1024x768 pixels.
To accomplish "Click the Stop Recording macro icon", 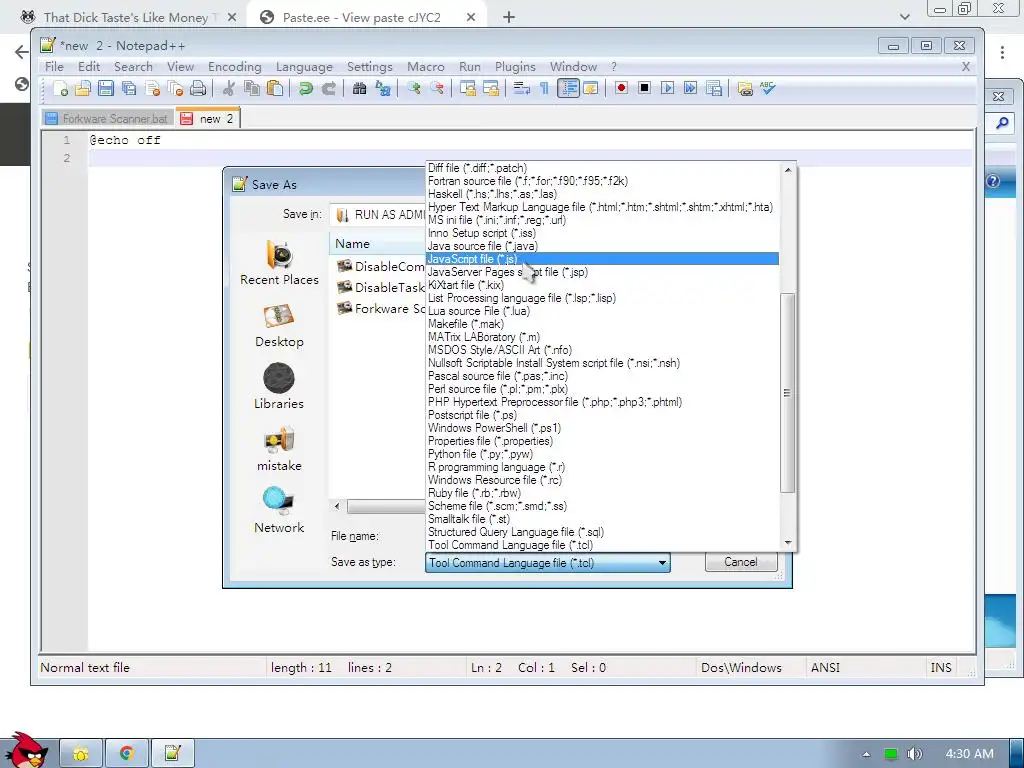I will click(x=644, y=88).
